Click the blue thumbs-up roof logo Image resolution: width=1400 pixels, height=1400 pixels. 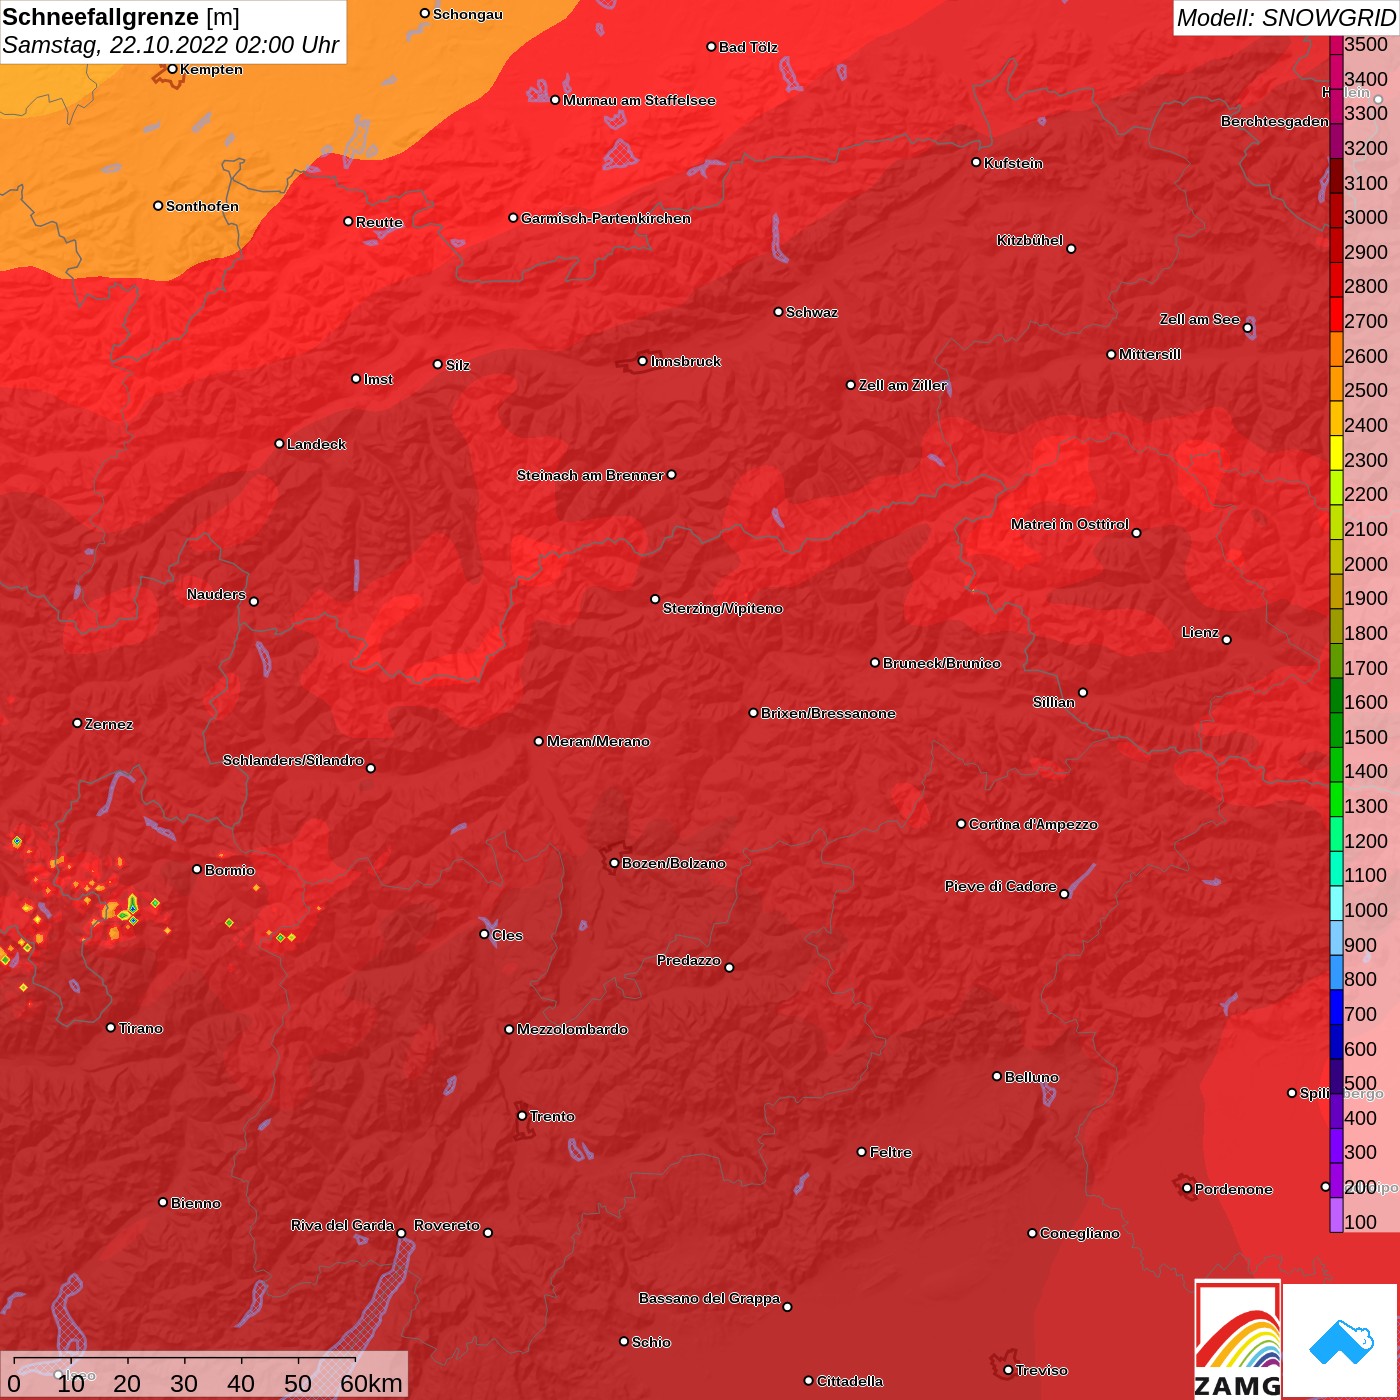[x=1341, y=1342]
